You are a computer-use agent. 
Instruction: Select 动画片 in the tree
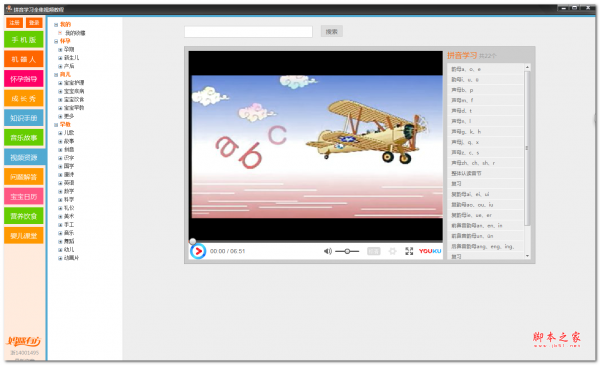[x=72, y=258]
